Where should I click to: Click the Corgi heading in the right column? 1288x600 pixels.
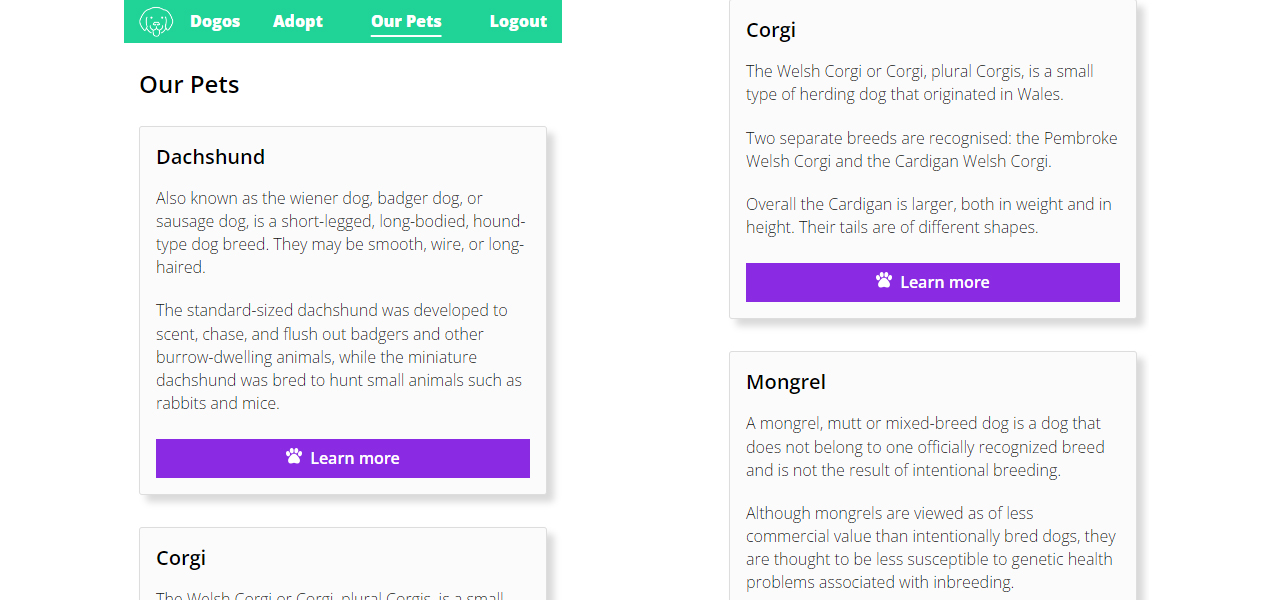pyautogui.click(x=771, y=30)
